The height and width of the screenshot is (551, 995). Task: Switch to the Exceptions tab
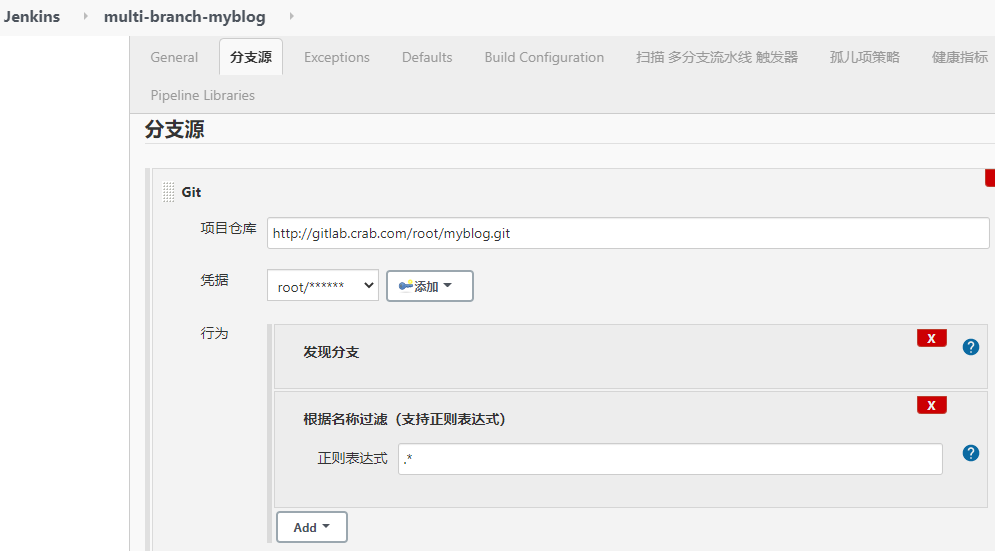click(x=336, y=57)
